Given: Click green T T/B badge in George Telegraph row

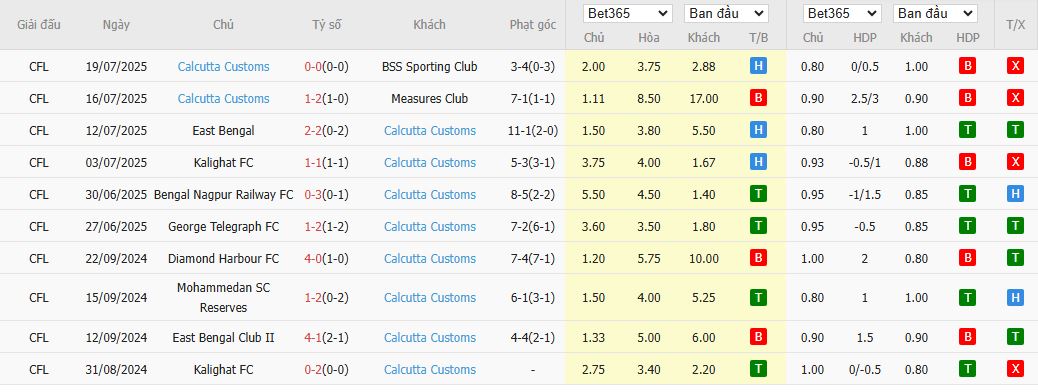Looking at the screenshot, I should pos(758,226).
